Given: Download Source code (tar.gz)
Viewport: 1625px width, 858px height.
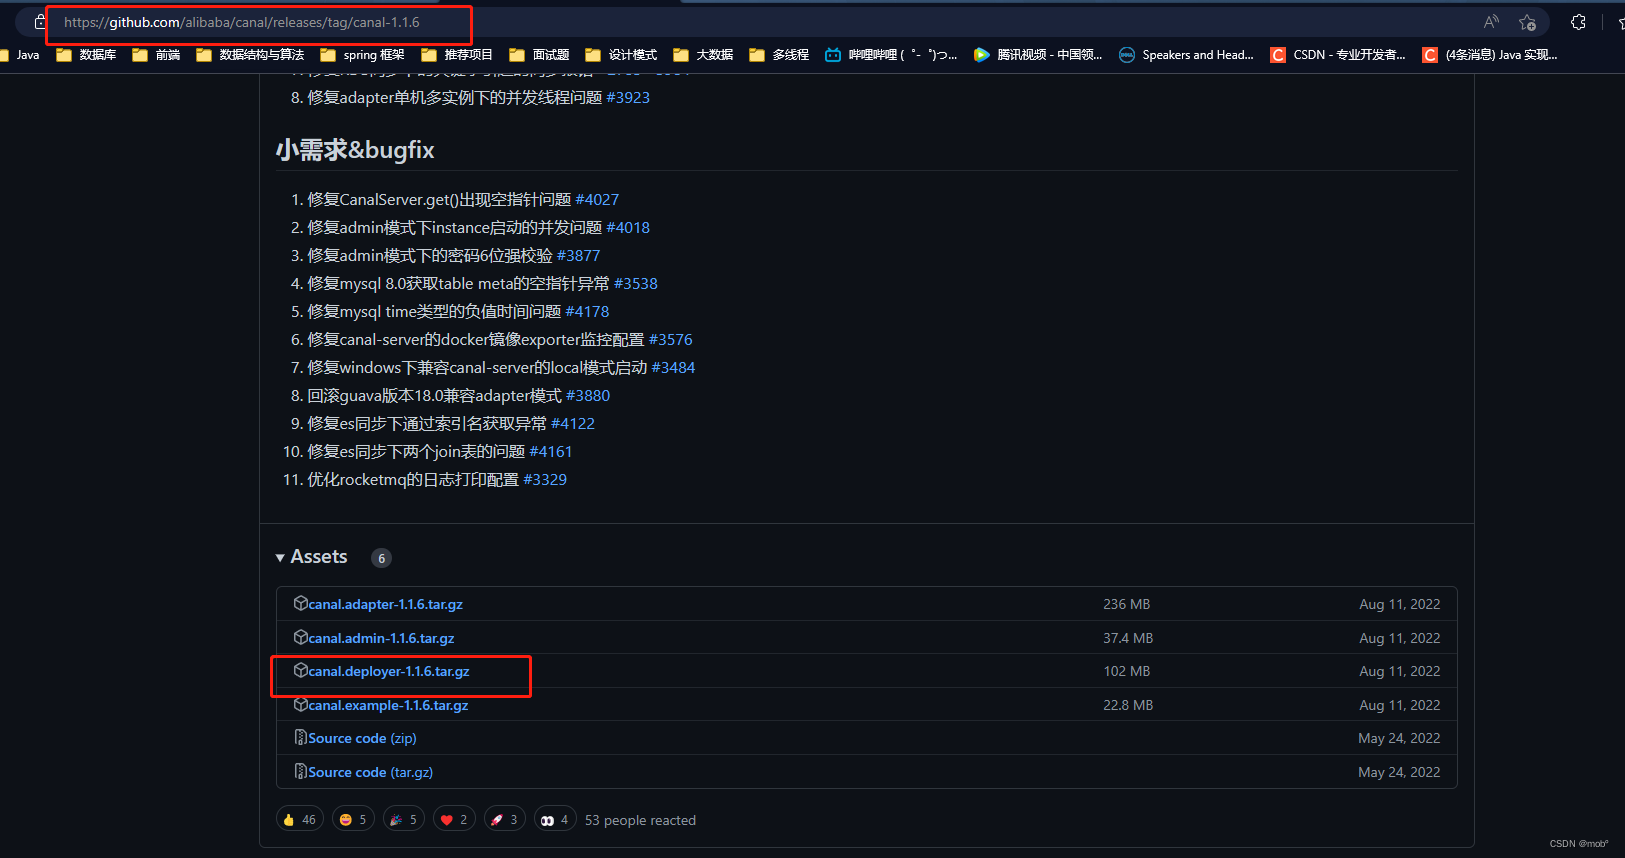Looking at the screenshot, I should point(370,772).
